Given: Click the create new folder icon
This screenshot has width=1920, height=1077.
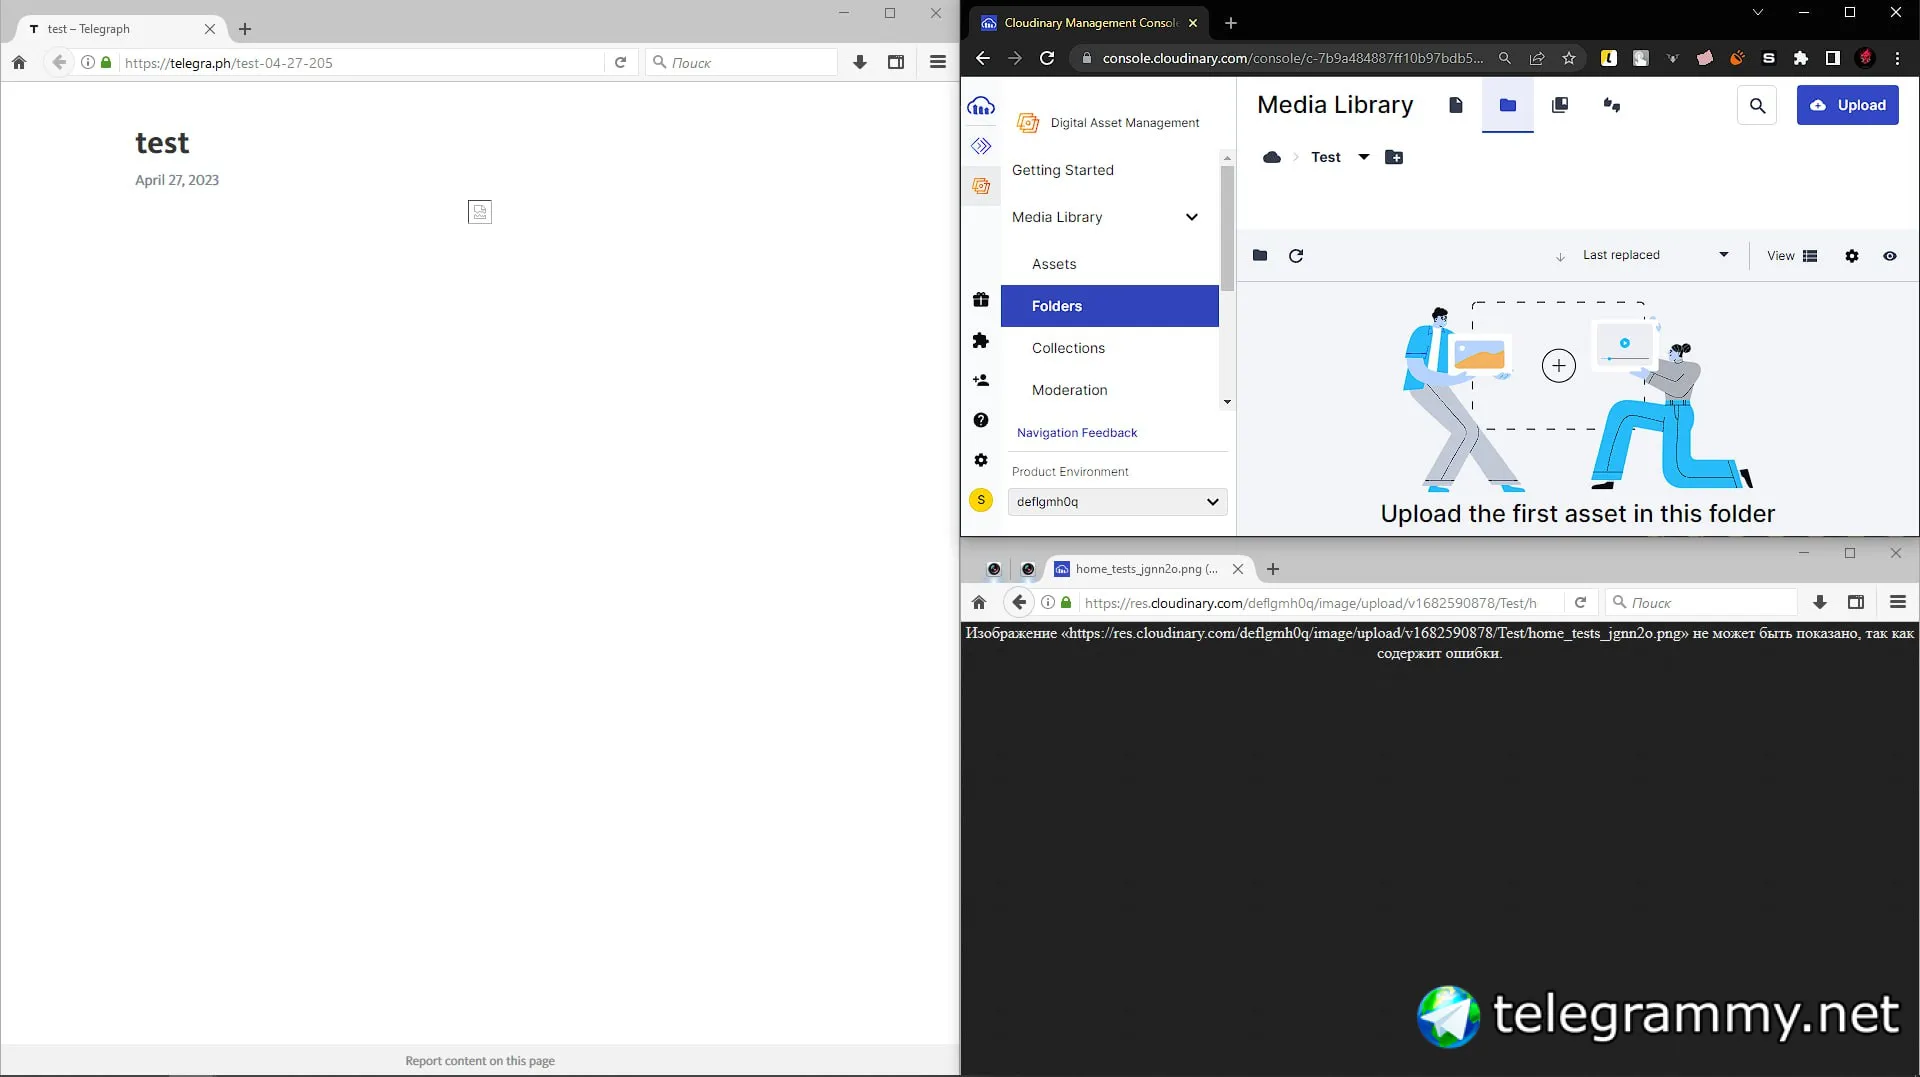Looking at the screenshot, I should point(1394,157).
